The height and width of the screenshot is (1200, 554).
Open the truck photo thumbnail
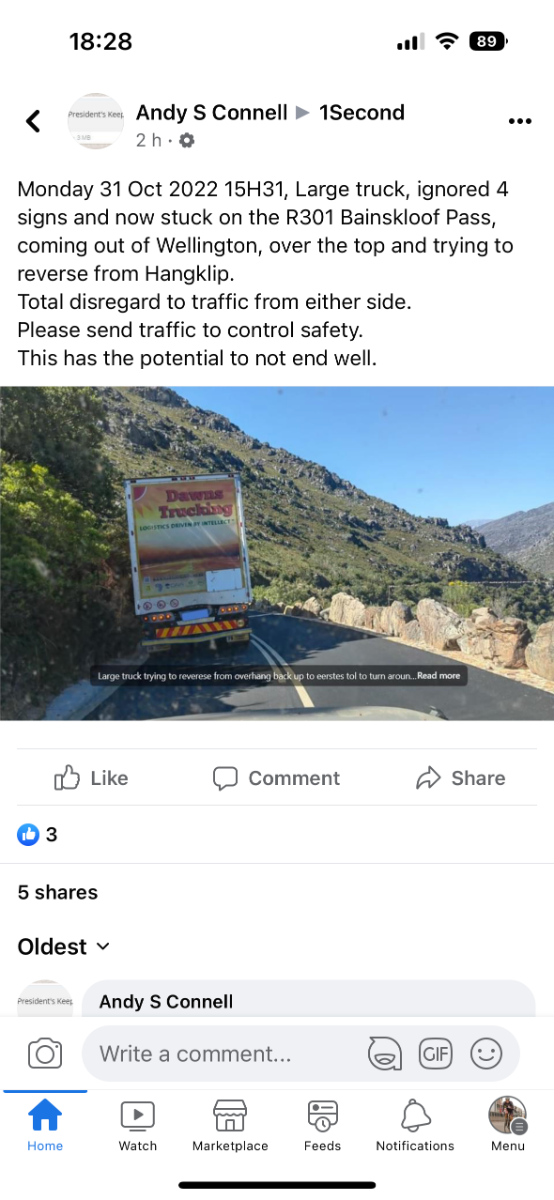coord(277,553)
